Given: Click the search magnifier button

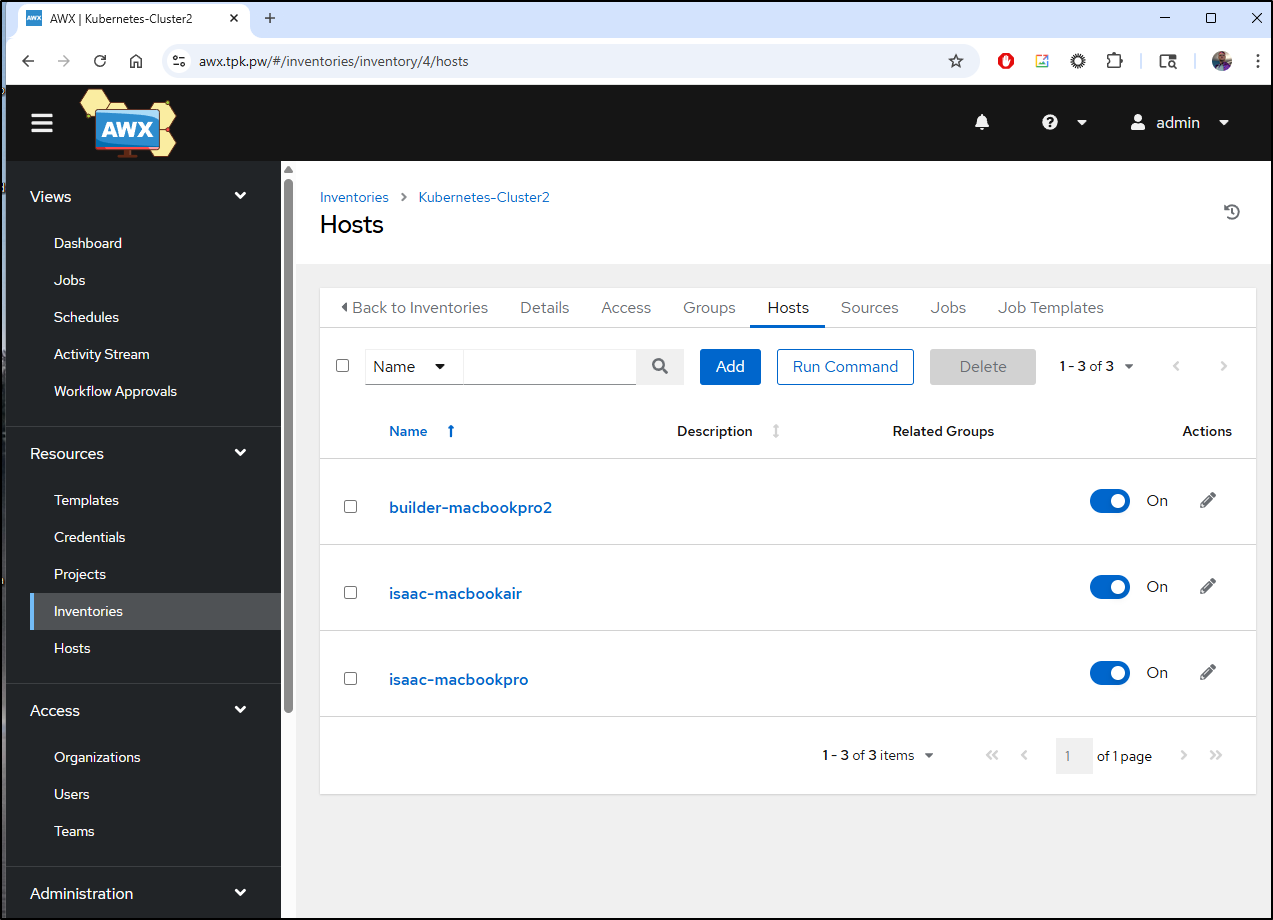Looking at the screenshot, I should point(660,367).
